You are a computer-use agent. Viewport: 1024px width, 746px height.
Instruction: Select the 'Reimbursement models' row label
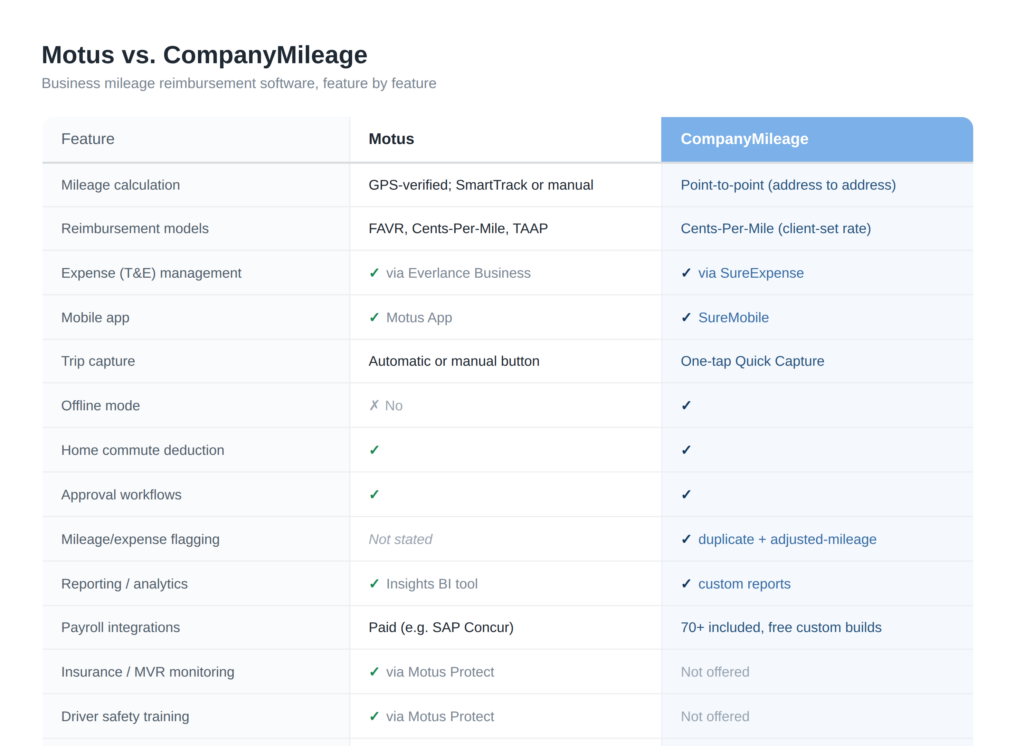coord(135,229)
